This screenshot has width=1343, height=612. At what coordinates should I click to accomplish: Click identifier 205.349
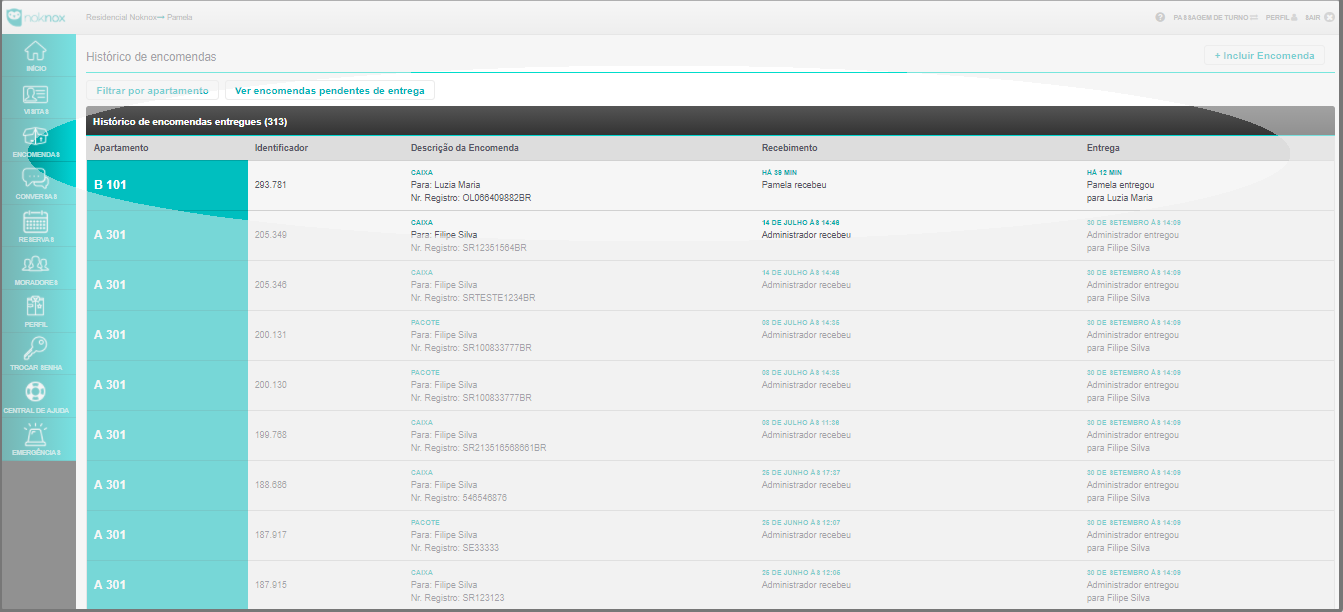[x=271, y=235]
